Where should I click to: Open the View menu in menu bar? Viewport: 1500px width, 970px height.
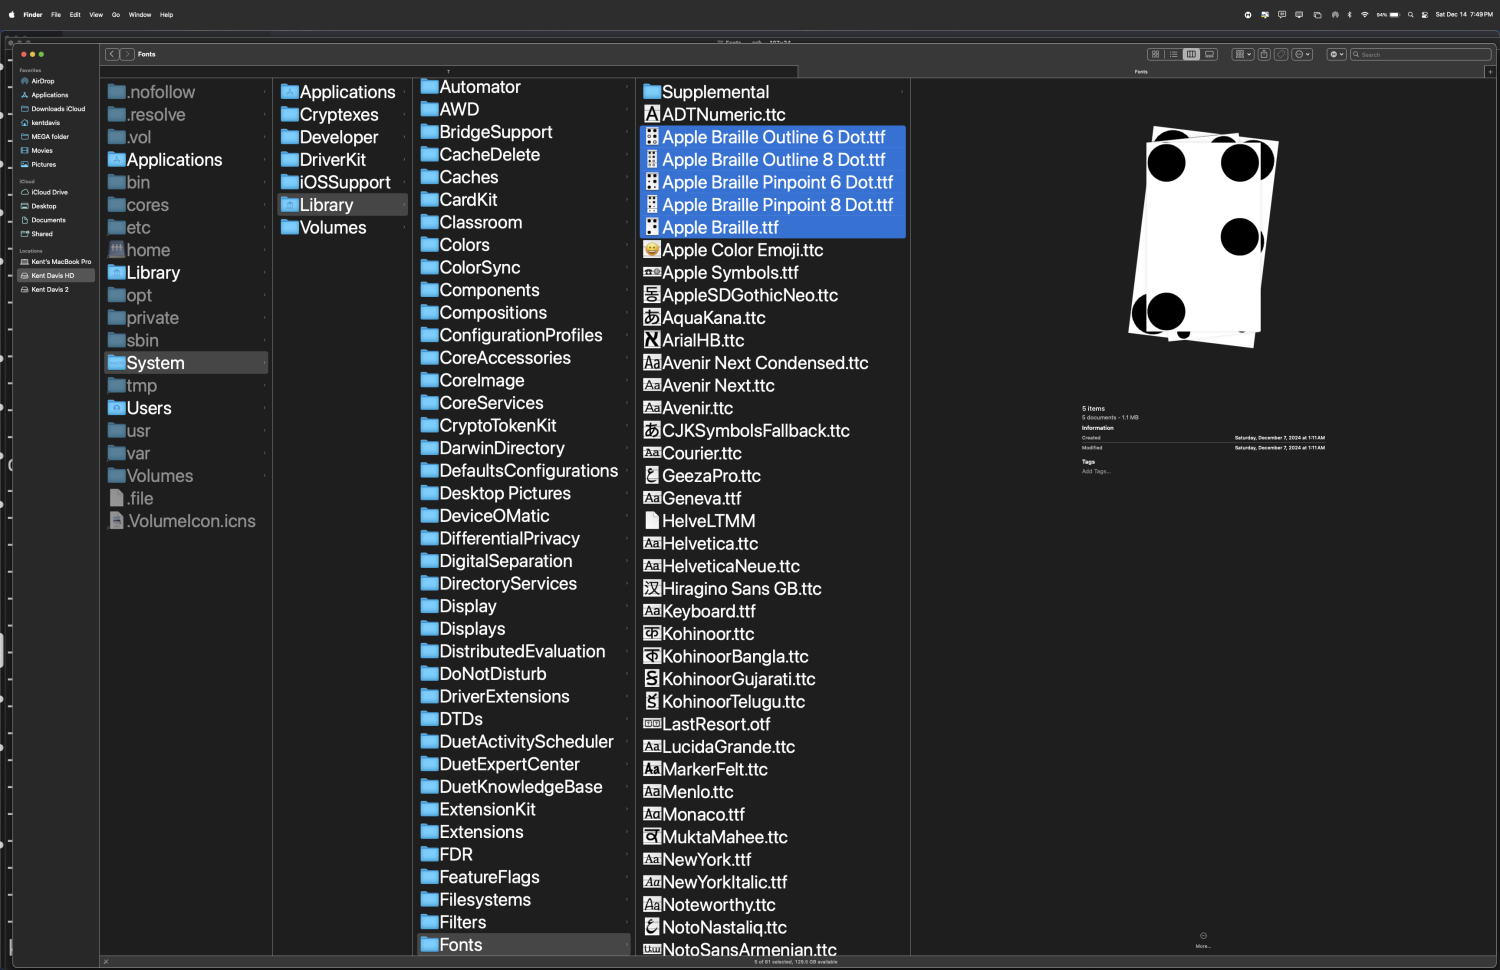click(96, 15)
